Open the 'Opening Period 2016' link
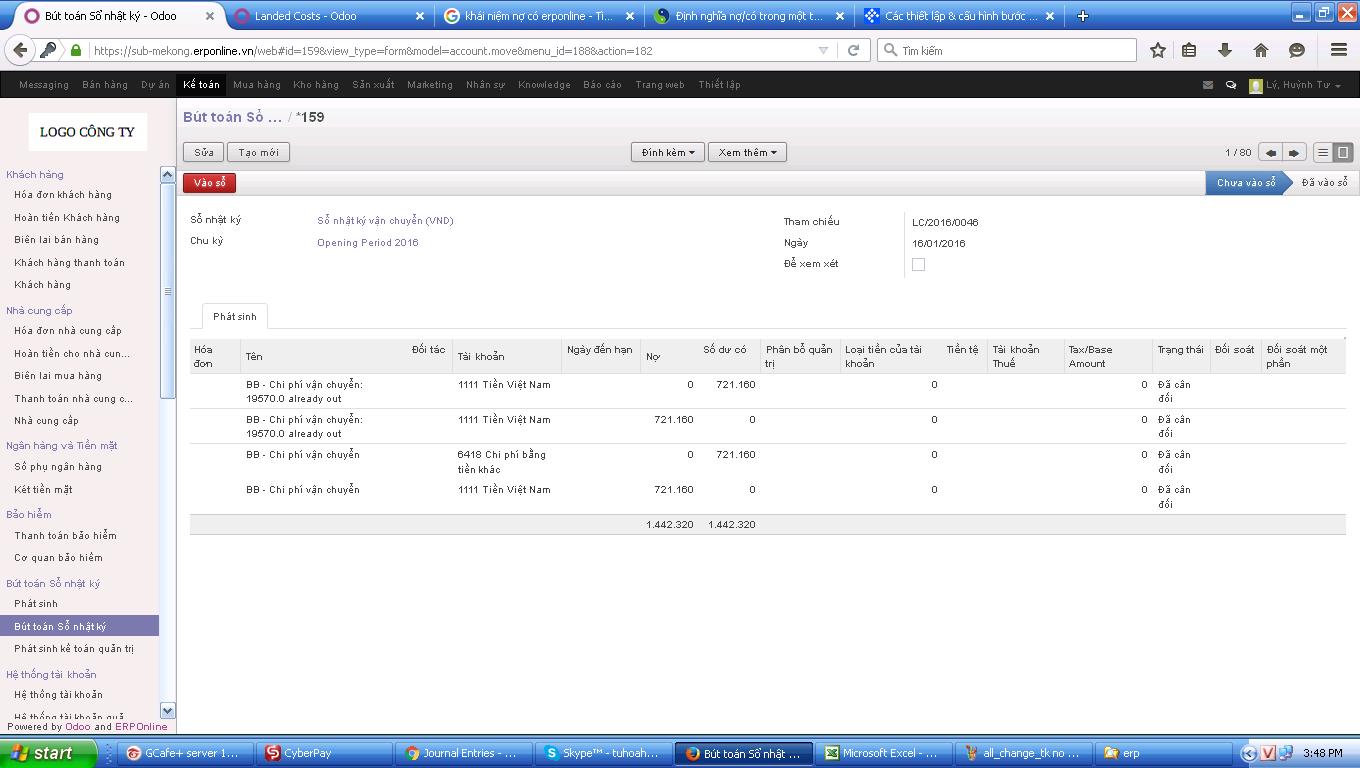The width and height of the screenshot is (1360, 768). tap(368, 243)
